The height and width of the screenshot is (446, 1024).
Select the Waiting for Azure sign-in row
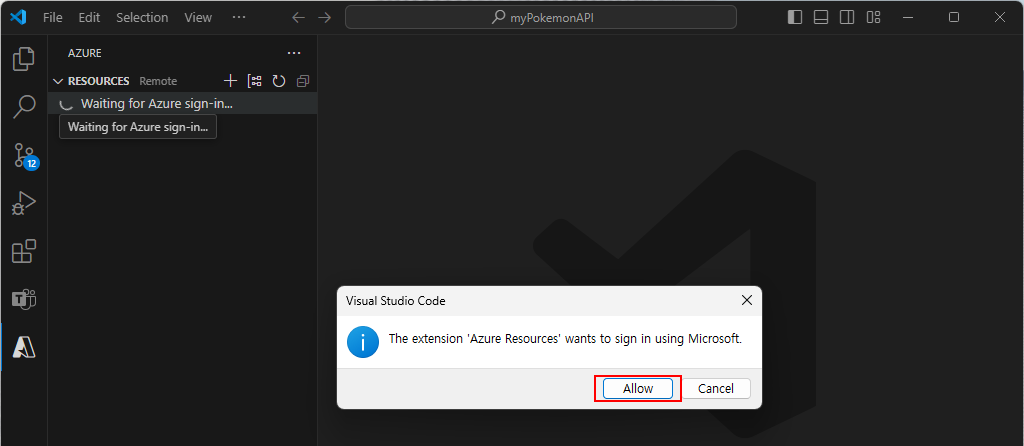(x=183, y=103)
